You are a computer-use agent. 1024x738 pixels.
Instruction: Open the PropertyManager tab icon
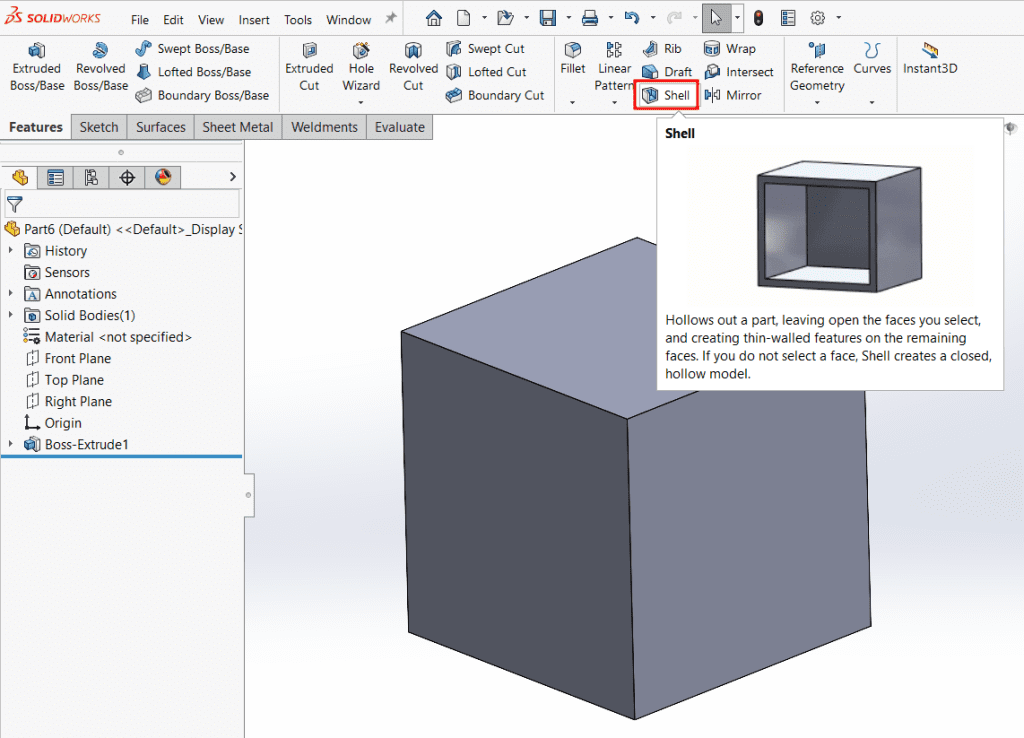[x=55, y=178]
